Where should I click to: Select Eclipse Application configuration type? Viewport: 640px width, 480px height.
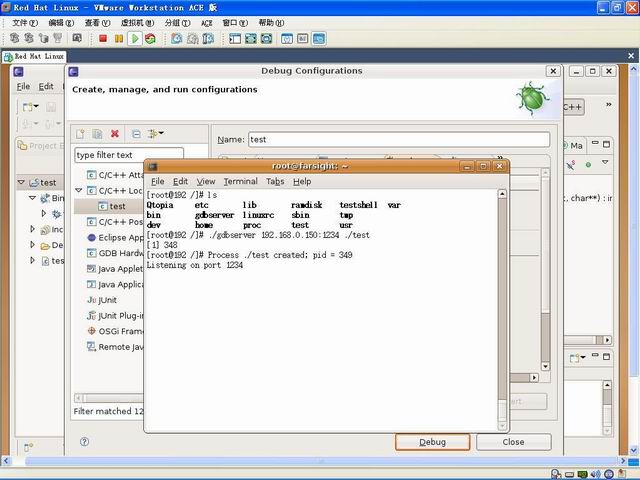tap(115, 238)
